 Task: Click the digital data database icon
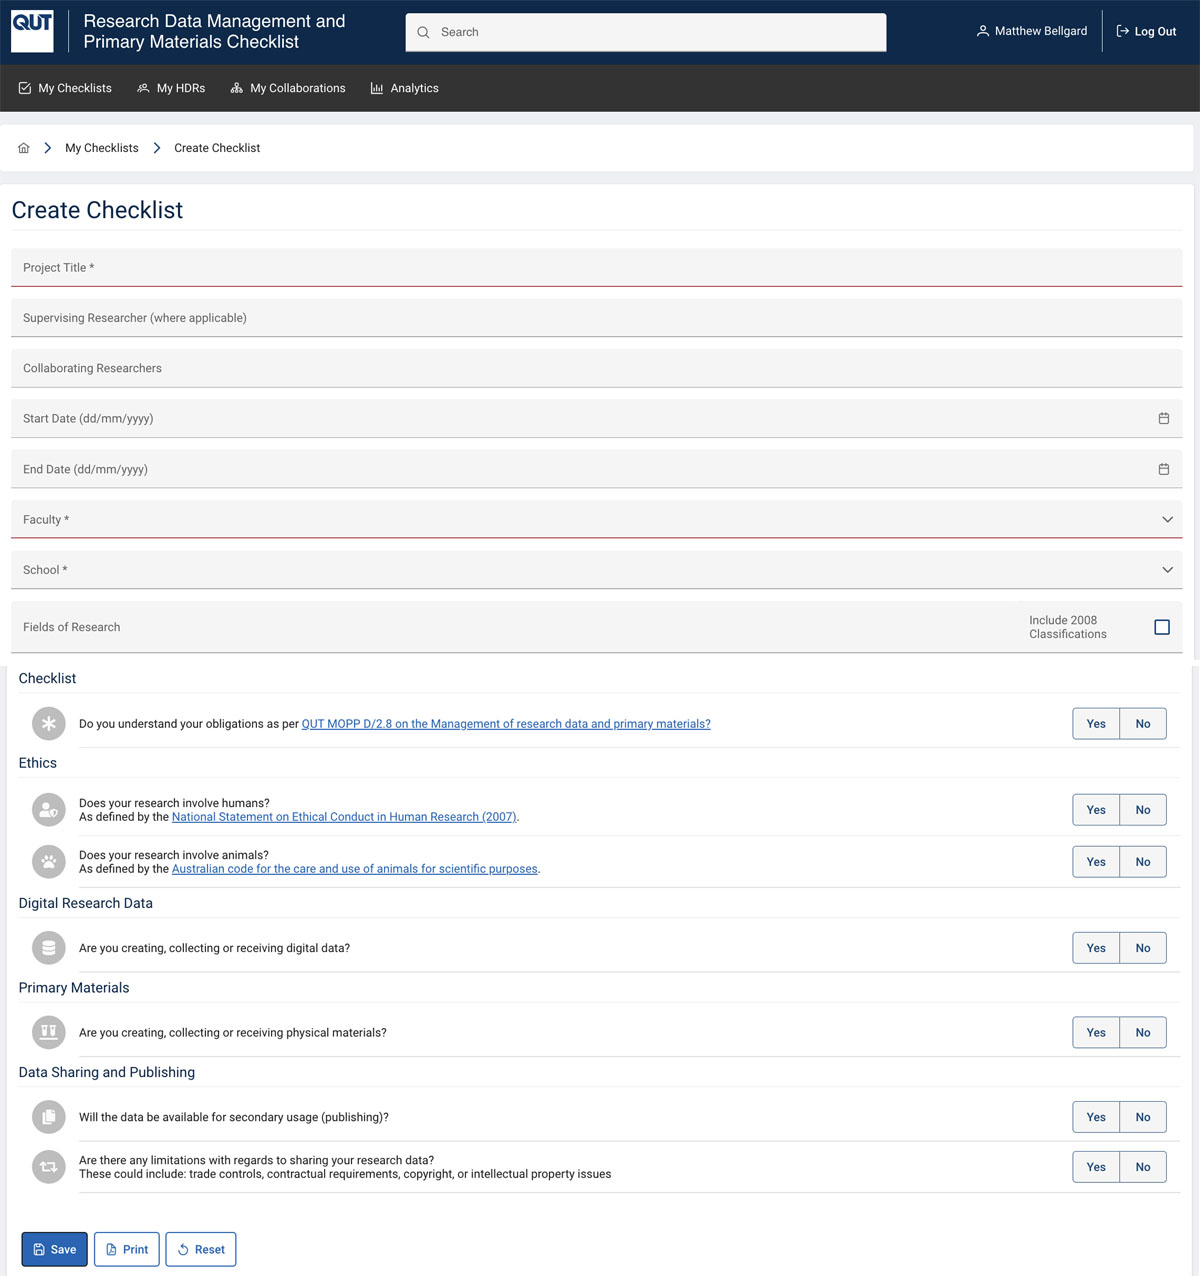[x=48, y=948]
